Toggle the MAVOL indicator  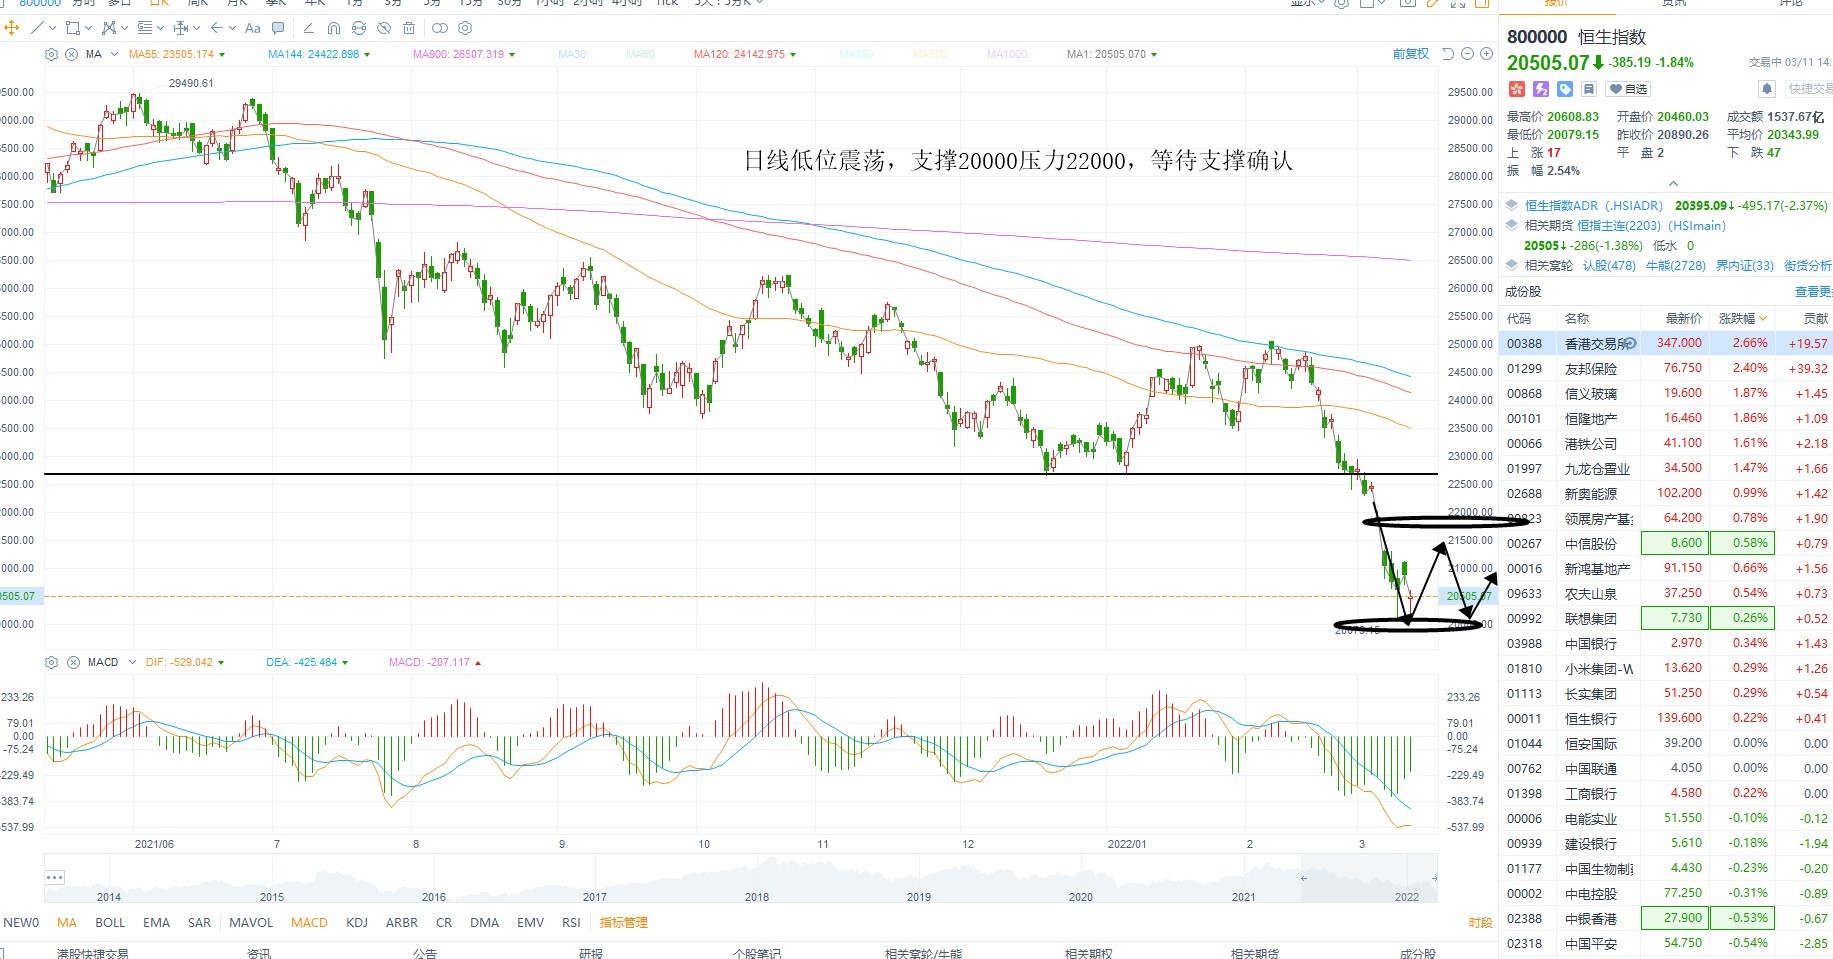pyautogui.click(x=251, y=922)
